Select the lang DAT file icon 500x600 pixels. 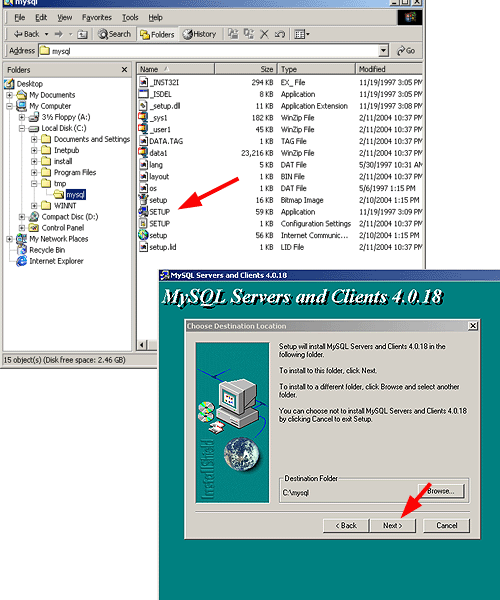click(x=143, y=165)
